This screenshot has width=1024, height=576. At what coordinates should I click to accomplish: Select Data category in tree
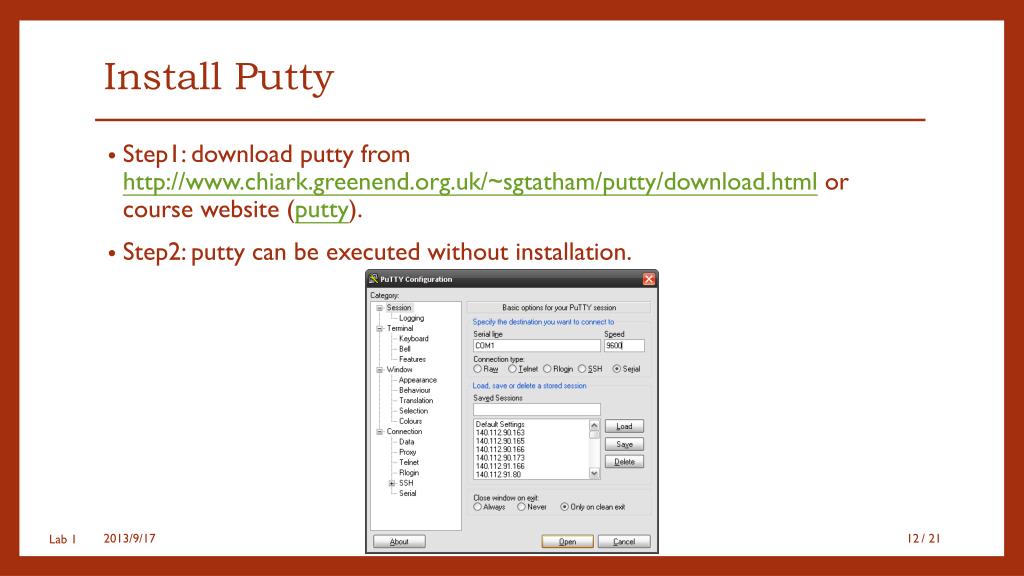tap(406, 442)
